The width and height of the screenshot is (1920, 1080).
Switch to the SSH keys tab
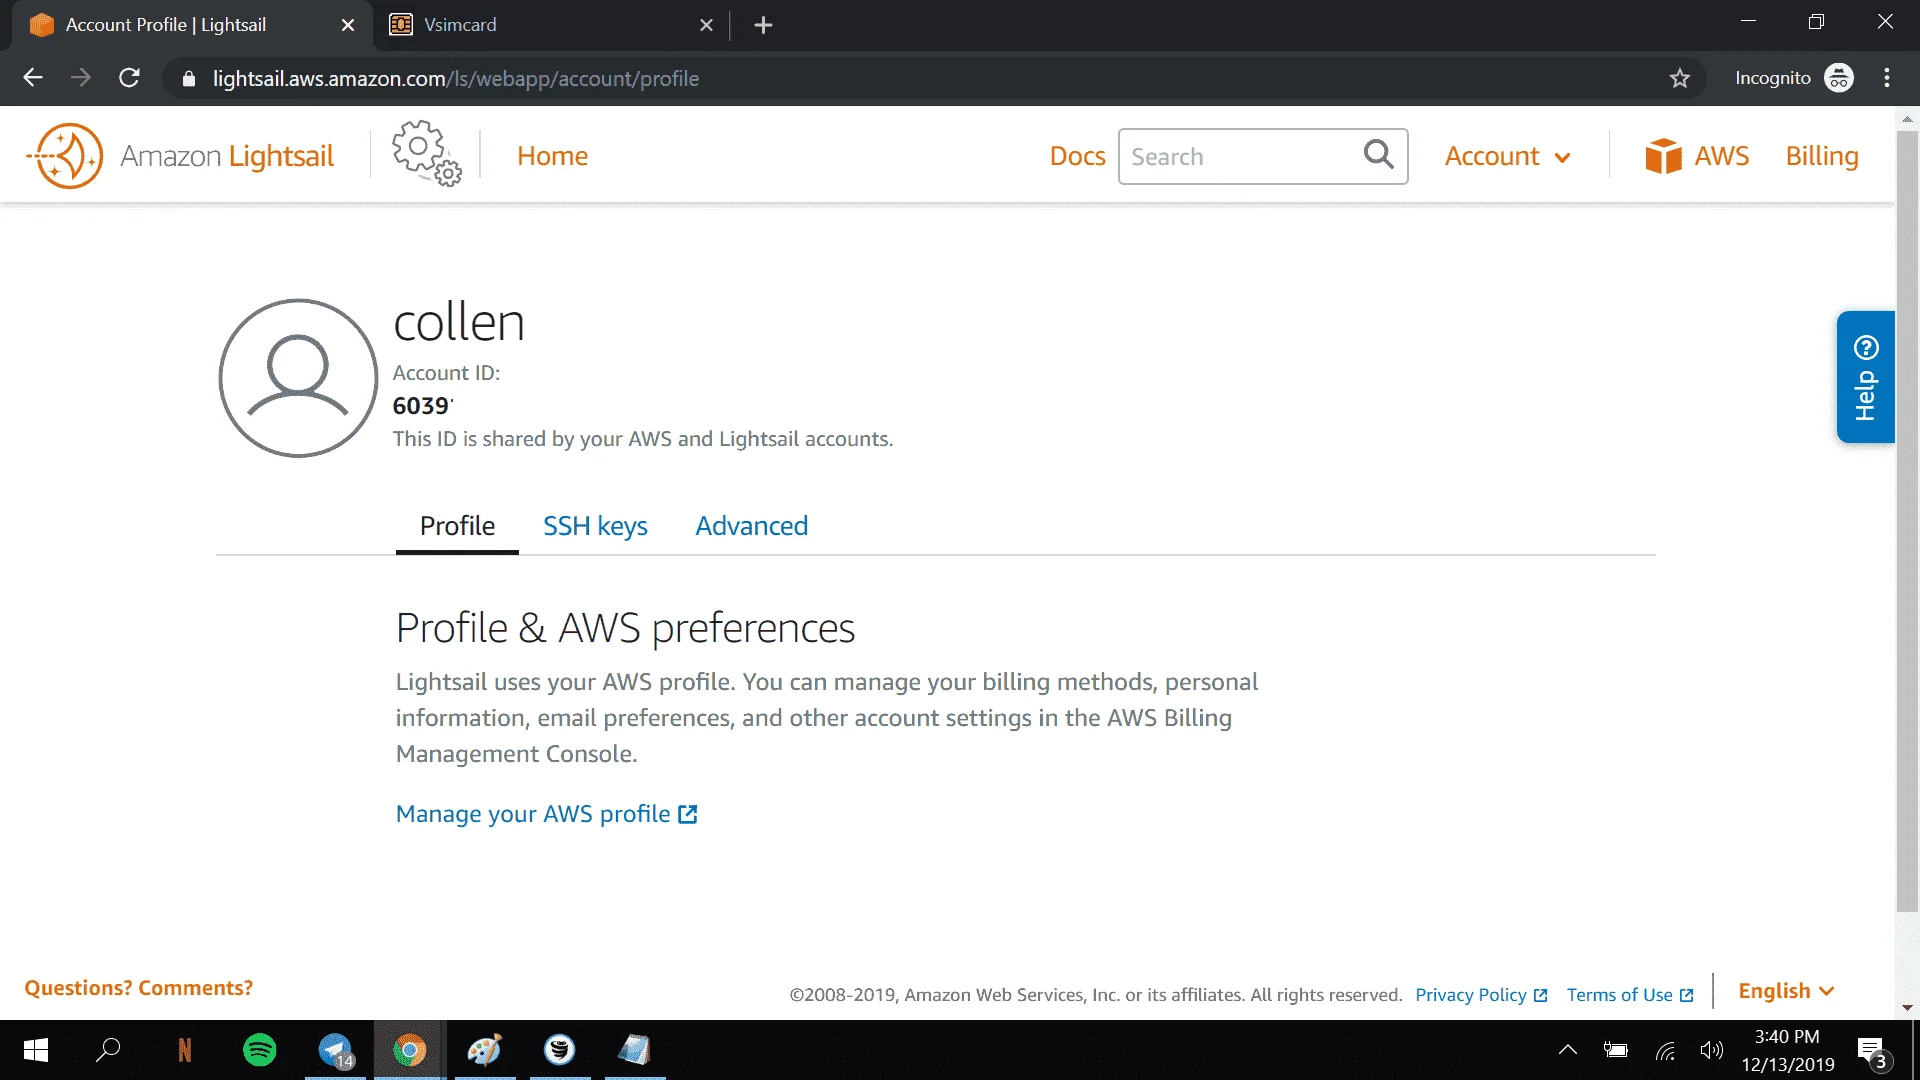click(x=595, y=526)
